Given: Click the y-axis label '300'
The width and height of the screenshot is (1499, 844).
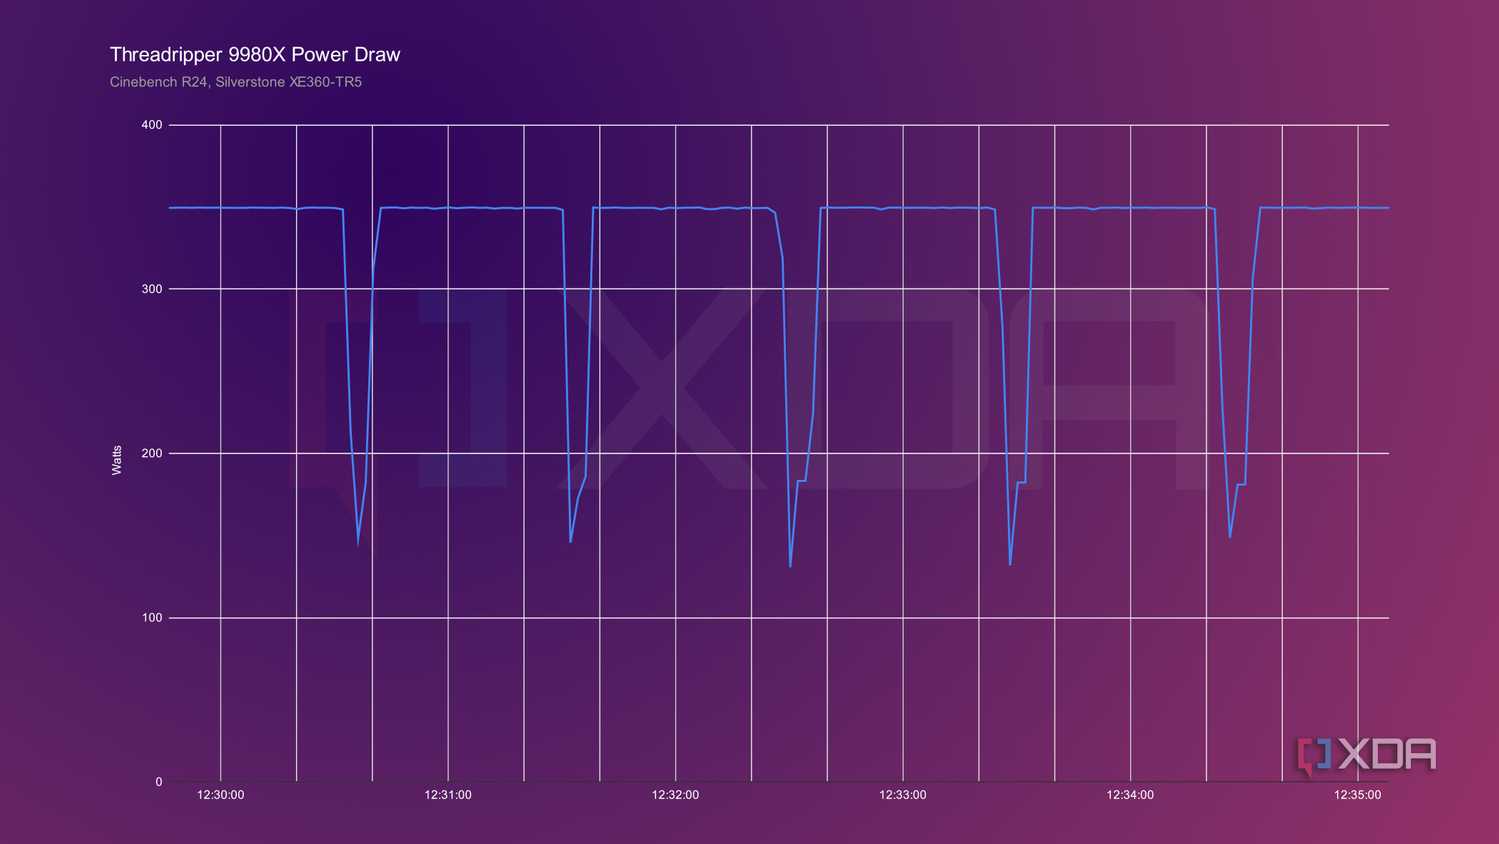Looking at the screenshot, I should tap(151, 289).
